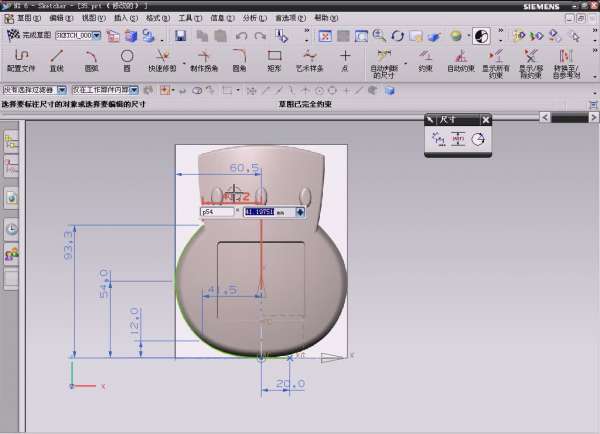Open the dimension value dropdown arrow
Screen dimensions: 600x434
pos(300,212)
